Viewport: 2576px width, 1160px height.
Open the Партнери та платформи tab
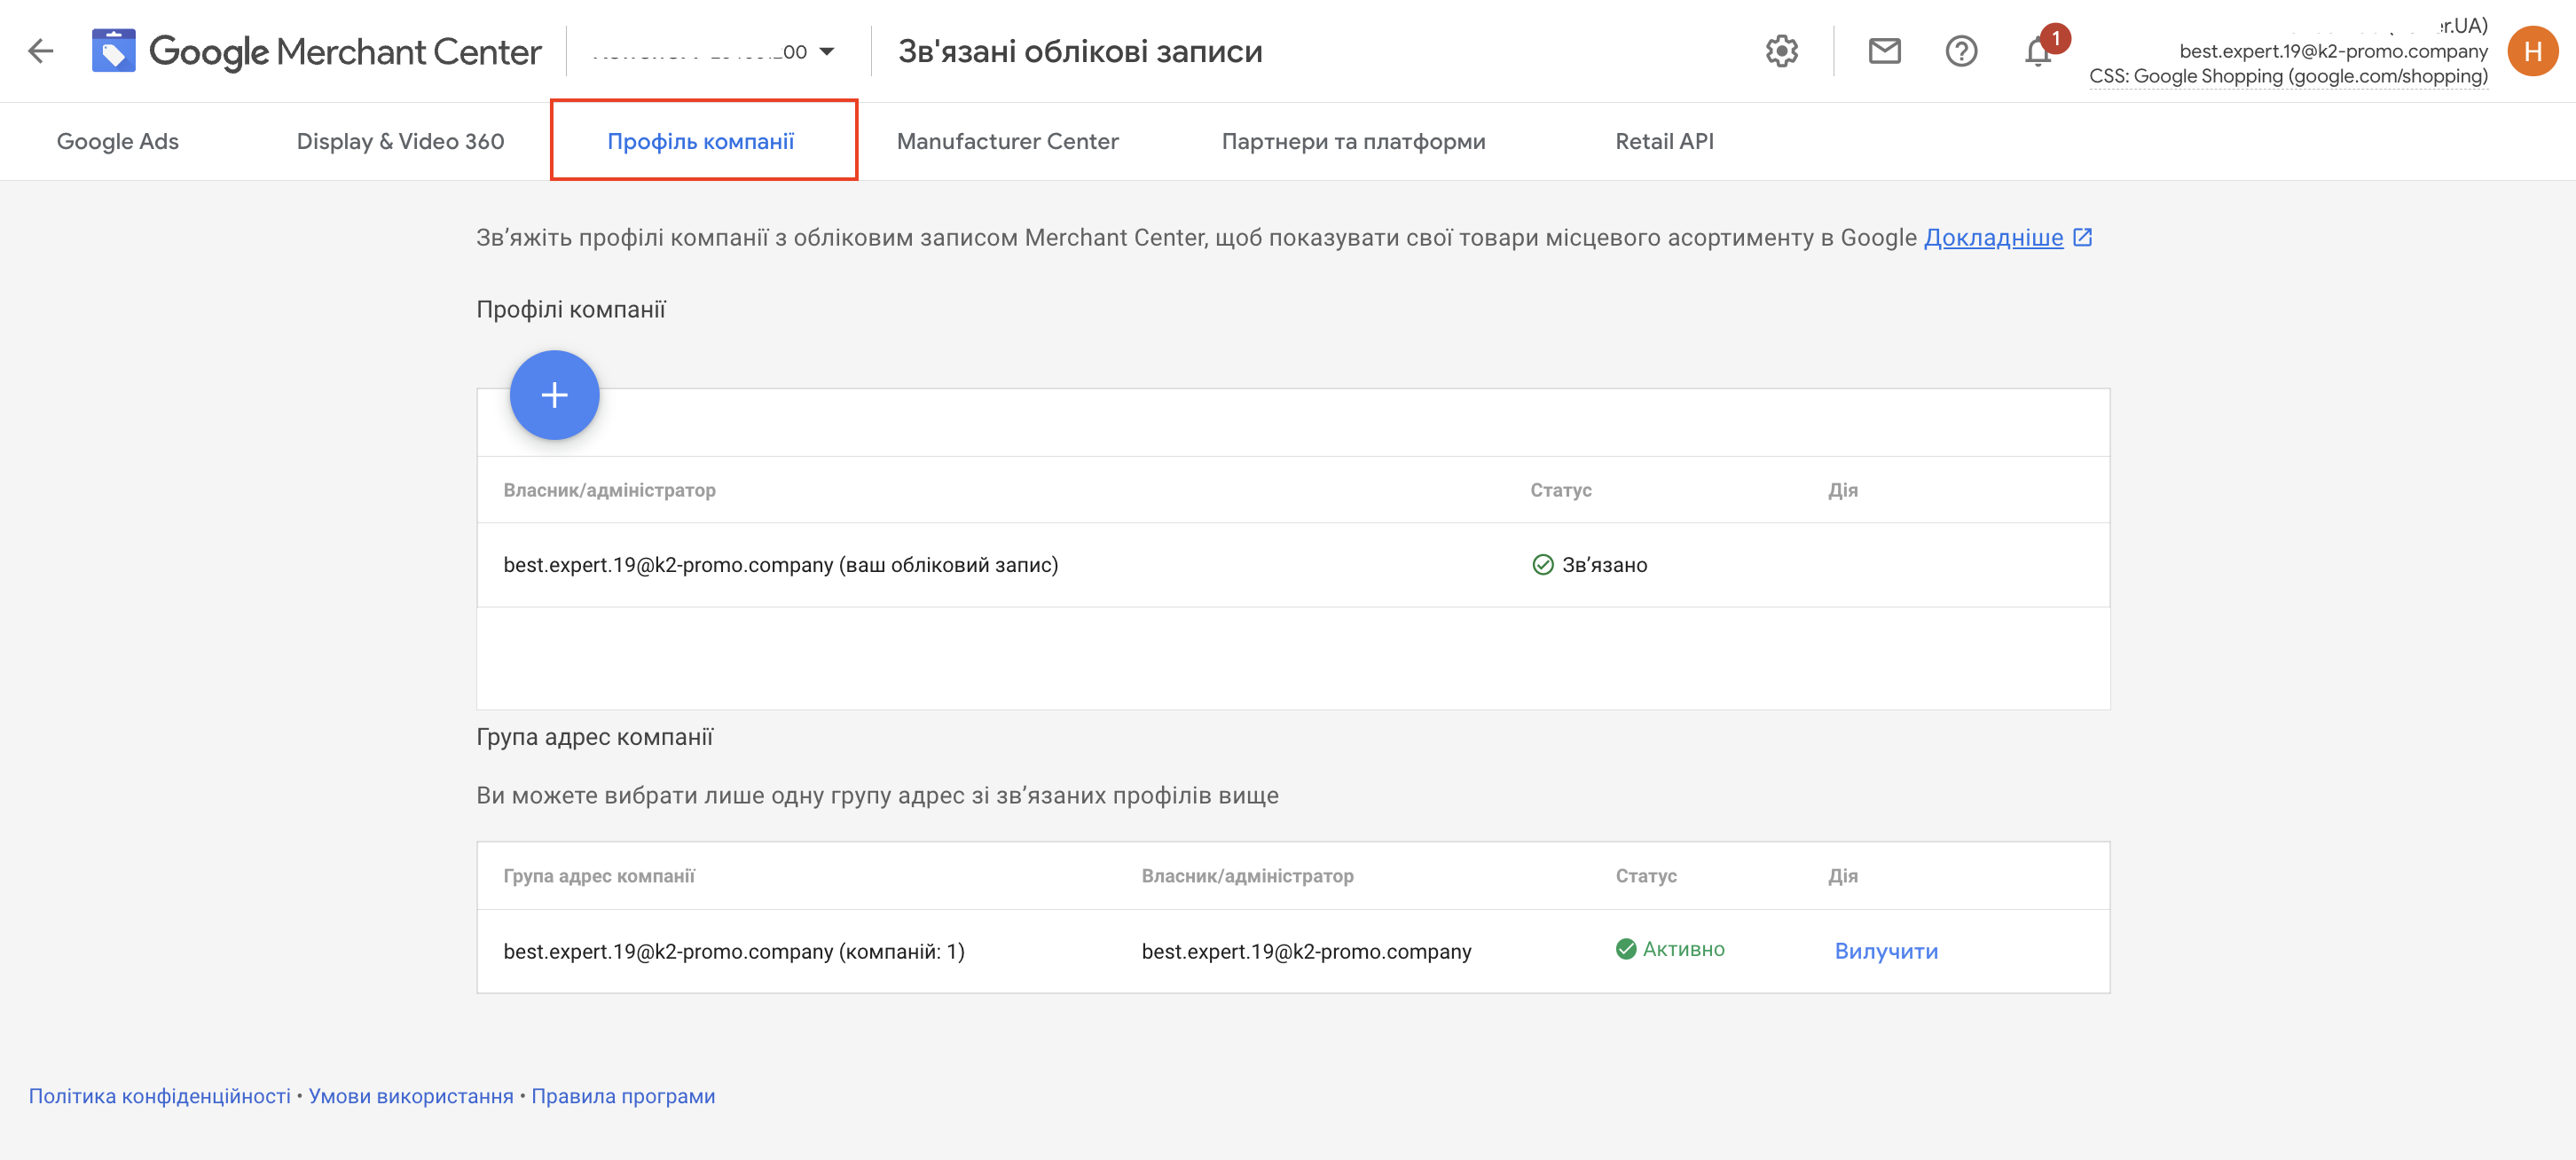1353,141
